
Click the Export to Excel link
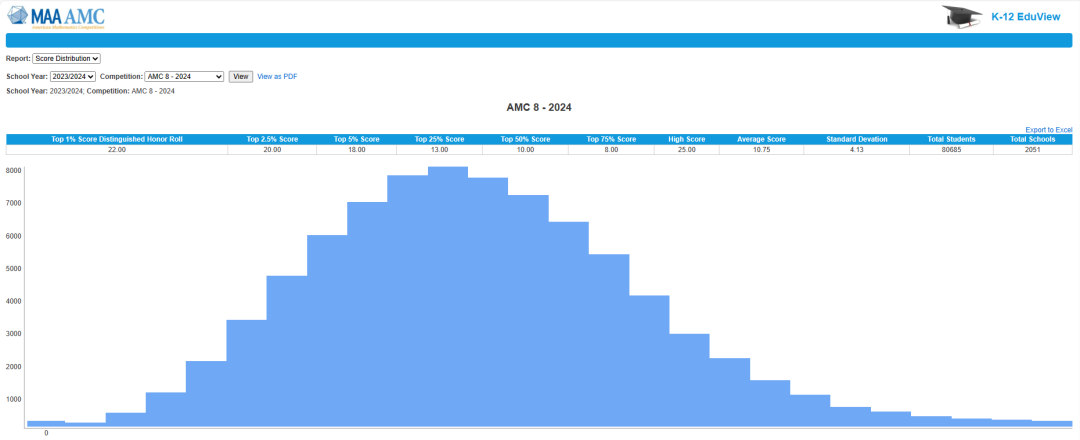click(1048, 130)
